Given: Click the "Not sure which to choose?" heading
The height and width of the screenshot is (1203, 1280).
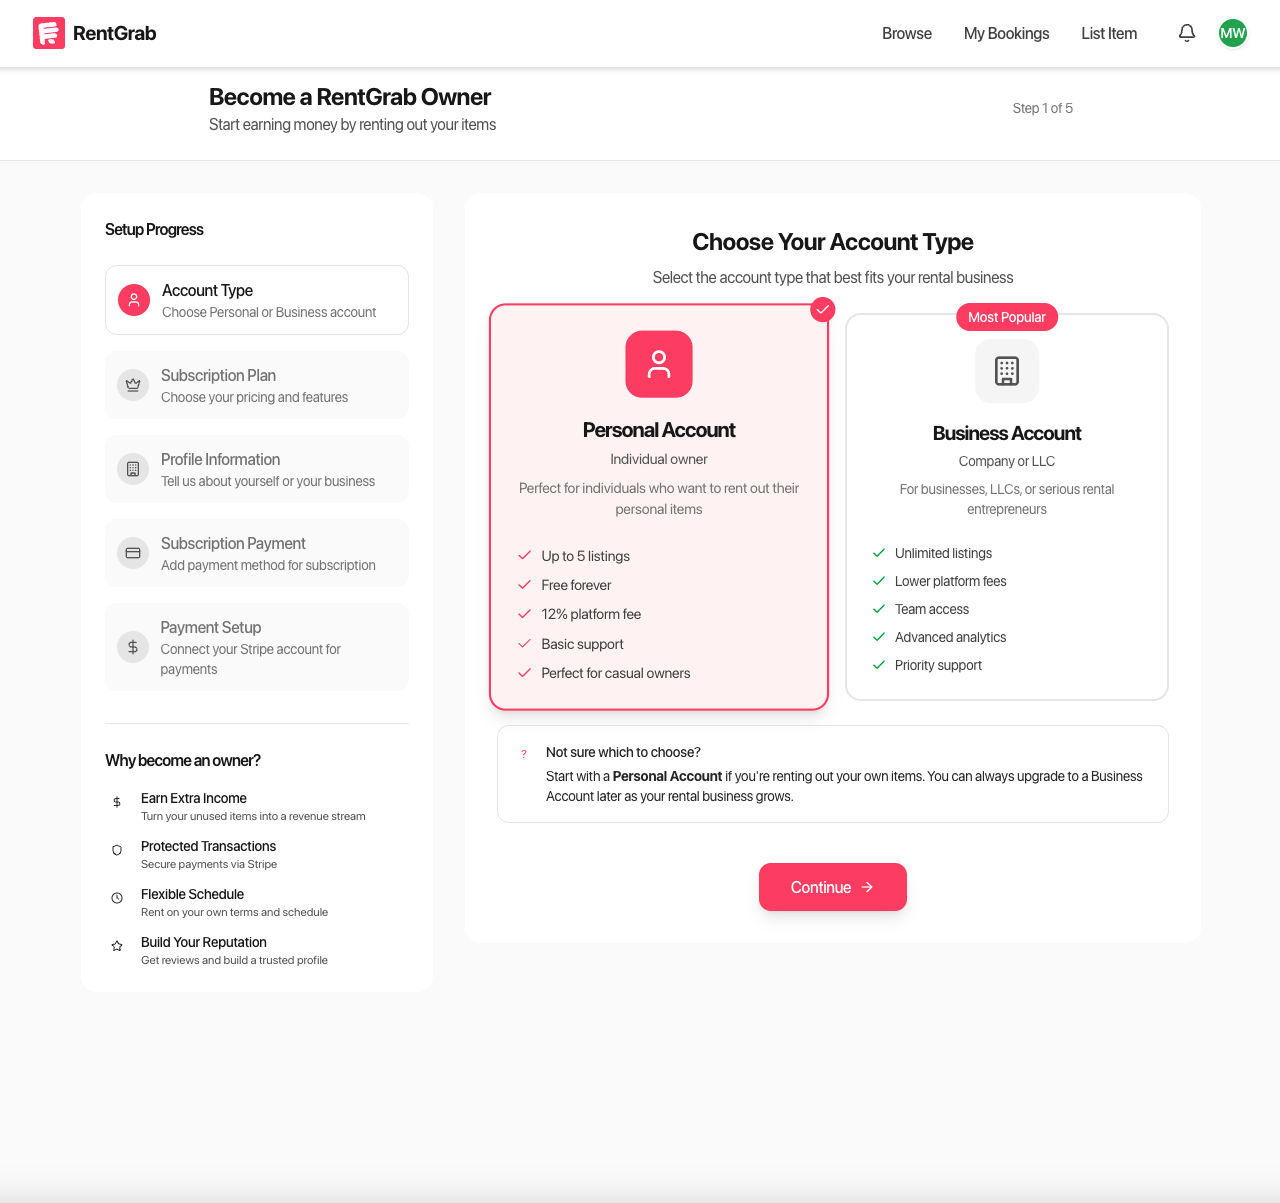Looking at the screenshot, I should (623, 752).
